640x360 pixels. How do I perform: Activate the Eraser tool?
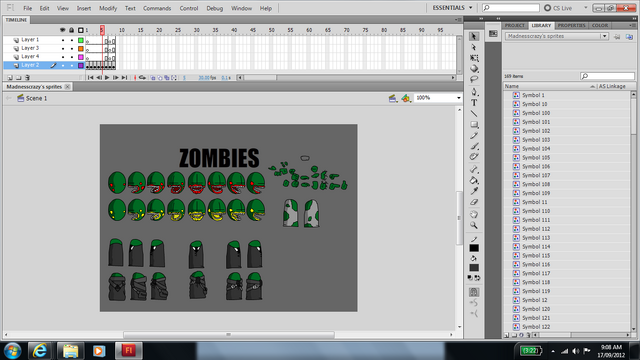pos(474,202)
